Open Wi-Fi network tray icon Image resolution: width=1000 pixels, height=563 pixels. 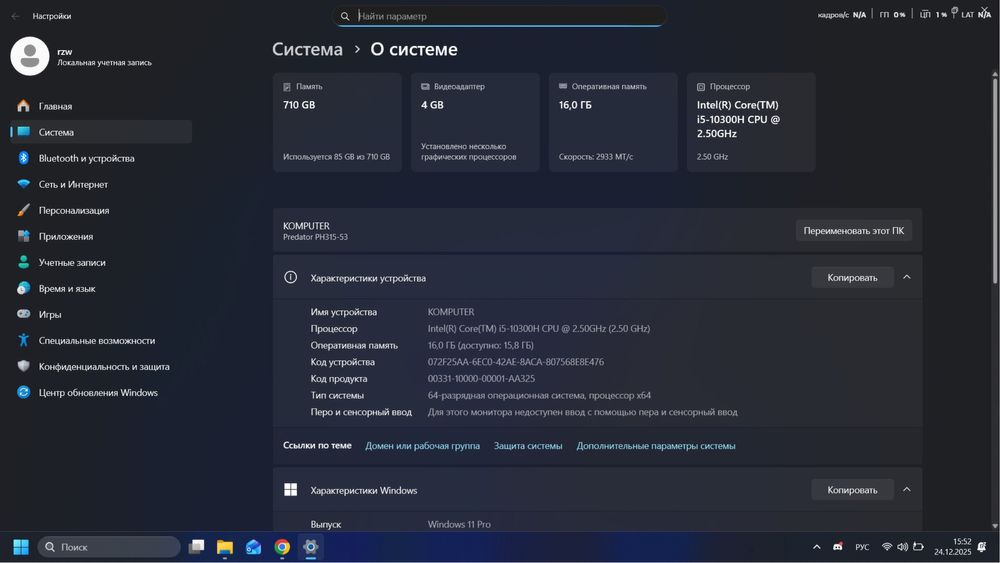pyautogui.click(x=886, y=547)
